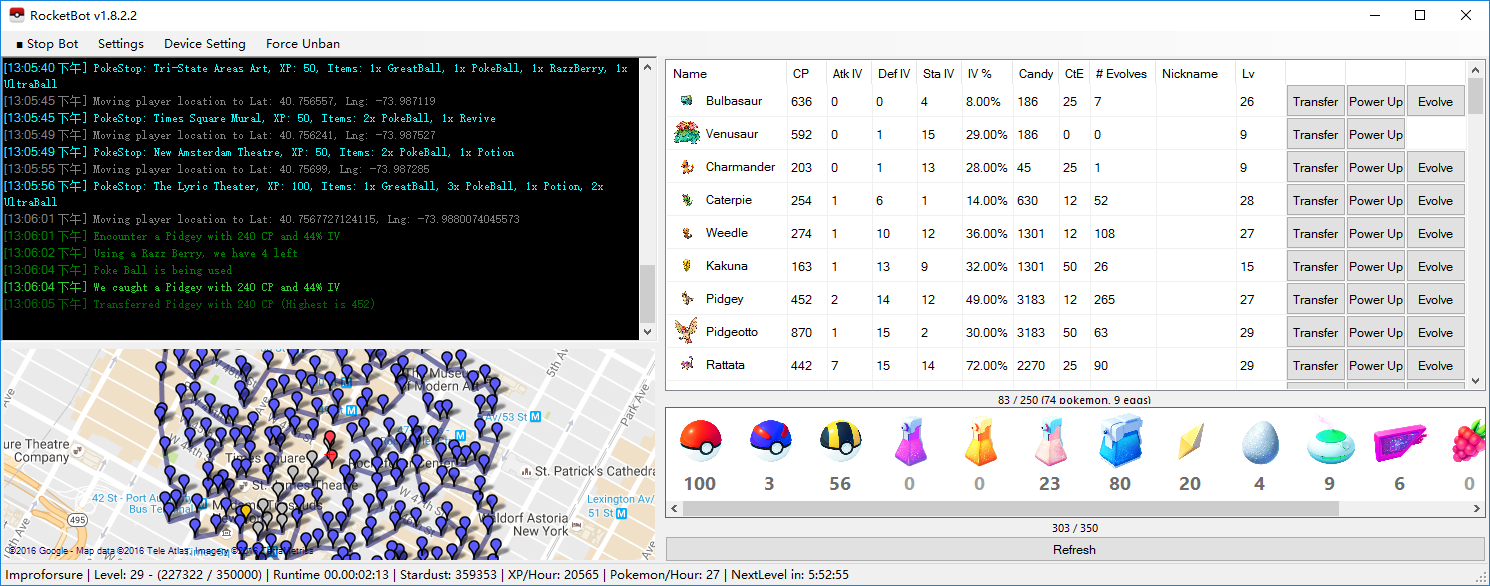The height and width of the screenshot is (586, 1490).
Task: Click the green Incense item icon
Action: [x=1329, y=440]
